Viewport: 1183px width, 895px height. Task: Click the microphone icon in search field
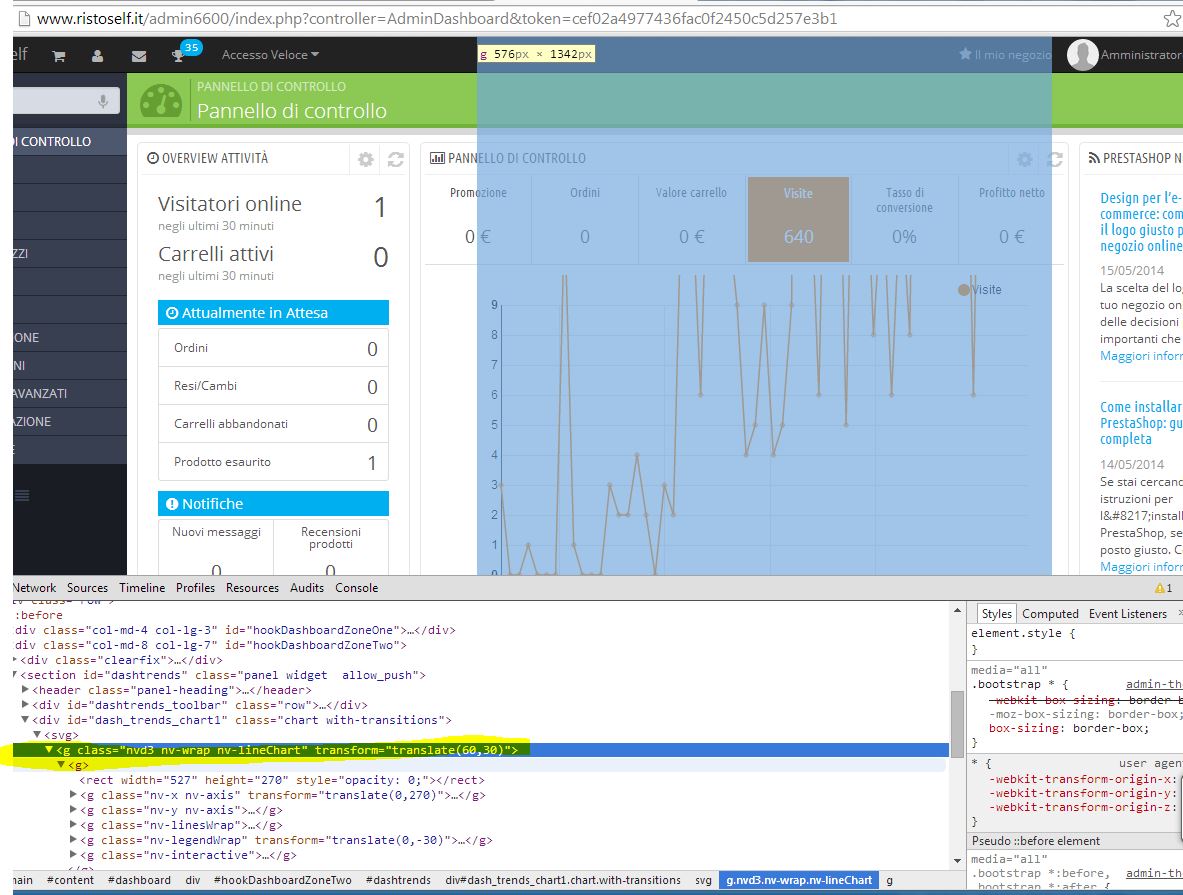coord(103,101)
